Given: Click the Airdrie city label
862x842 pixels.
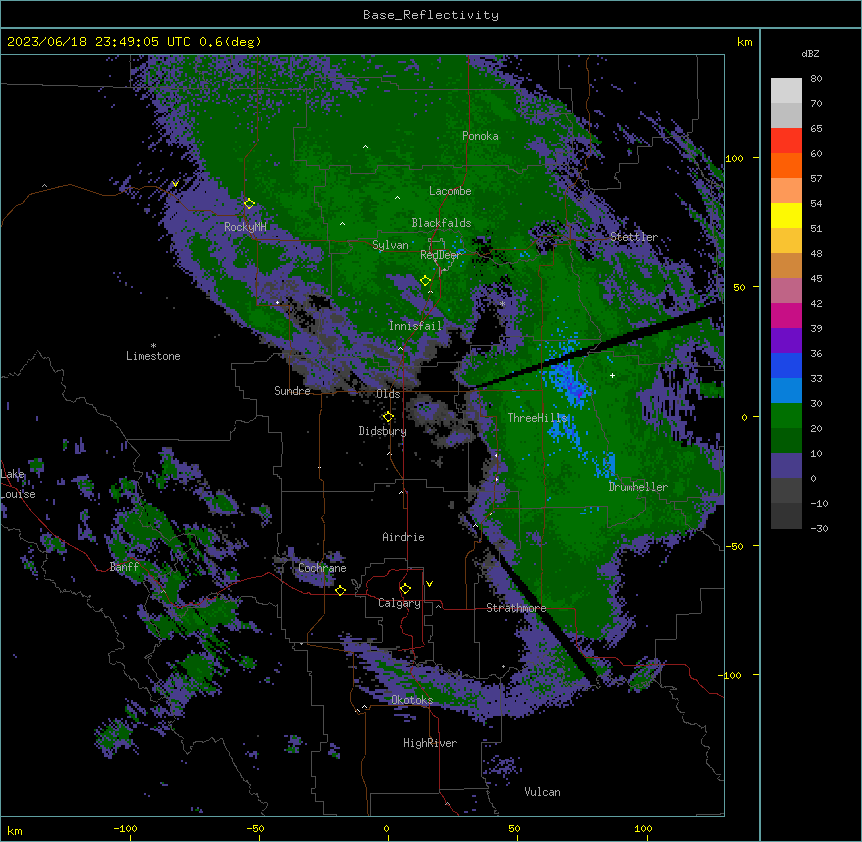Looking at the screenshot, I should pos(404,537).
